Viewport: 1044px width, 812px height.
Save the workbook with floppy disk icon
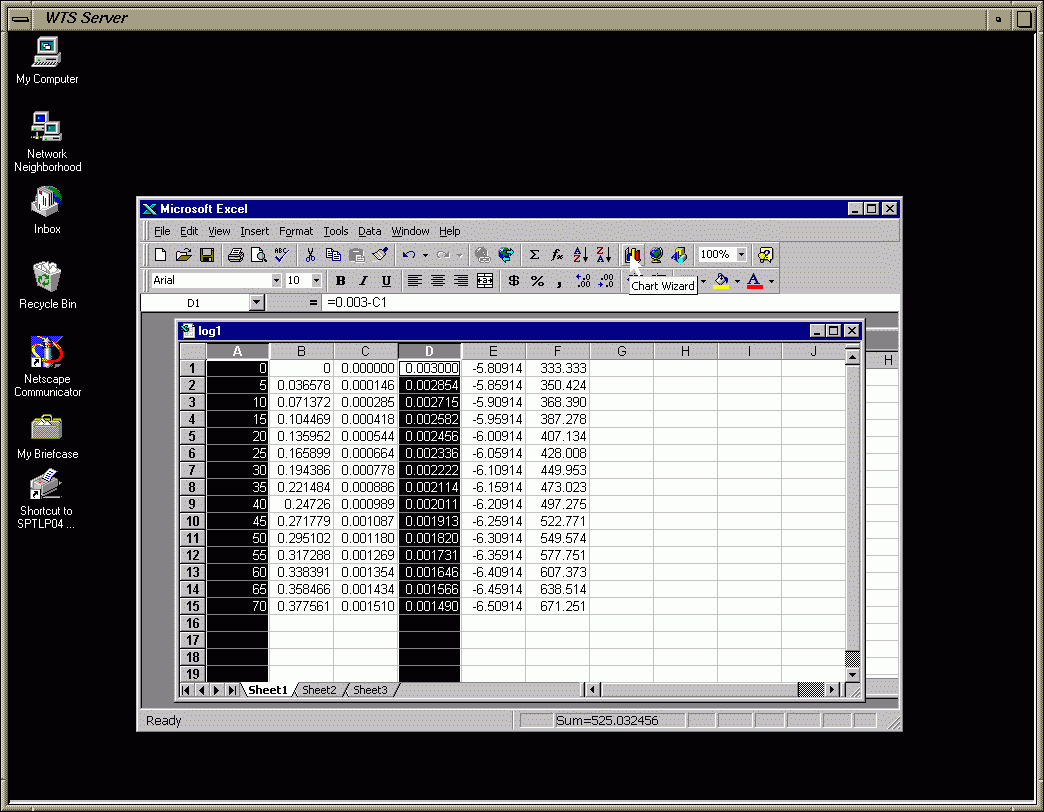[207, 255]
